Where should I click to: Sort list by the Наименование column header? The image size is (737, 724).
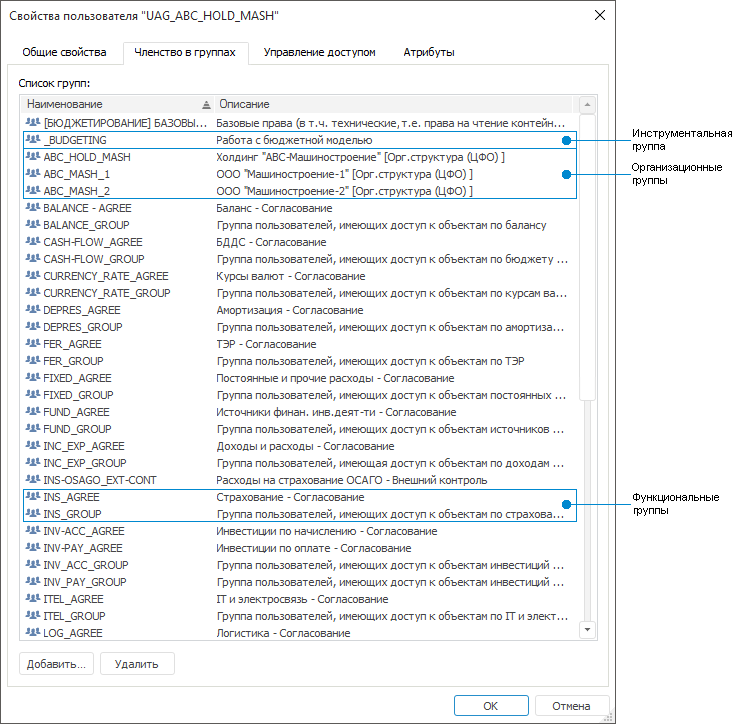click(x=110, y=104)
